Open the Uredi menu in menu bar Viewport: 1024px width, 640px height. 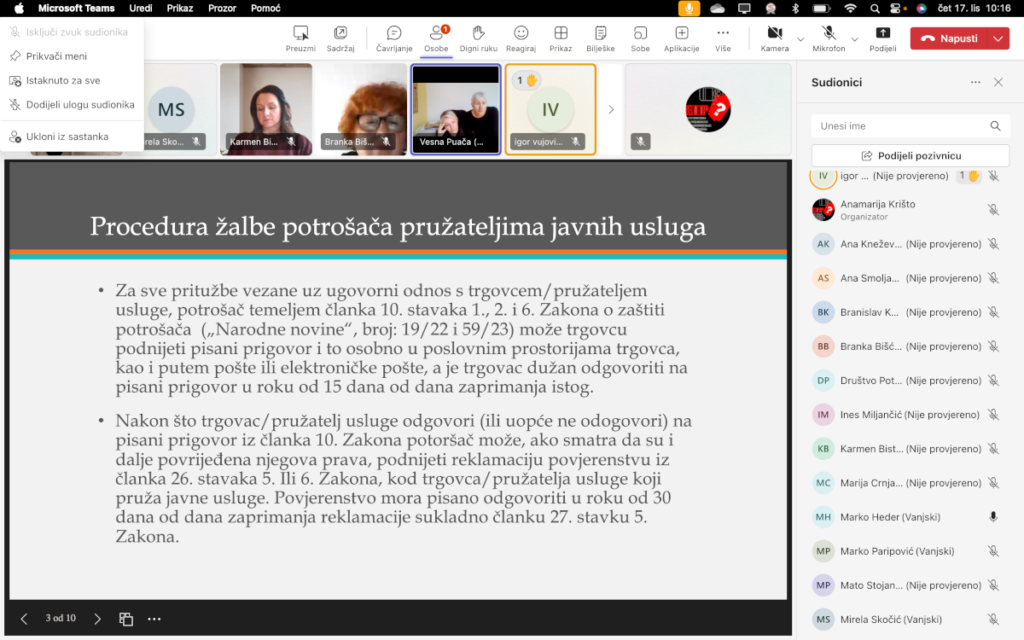click(x=140, y=8)
